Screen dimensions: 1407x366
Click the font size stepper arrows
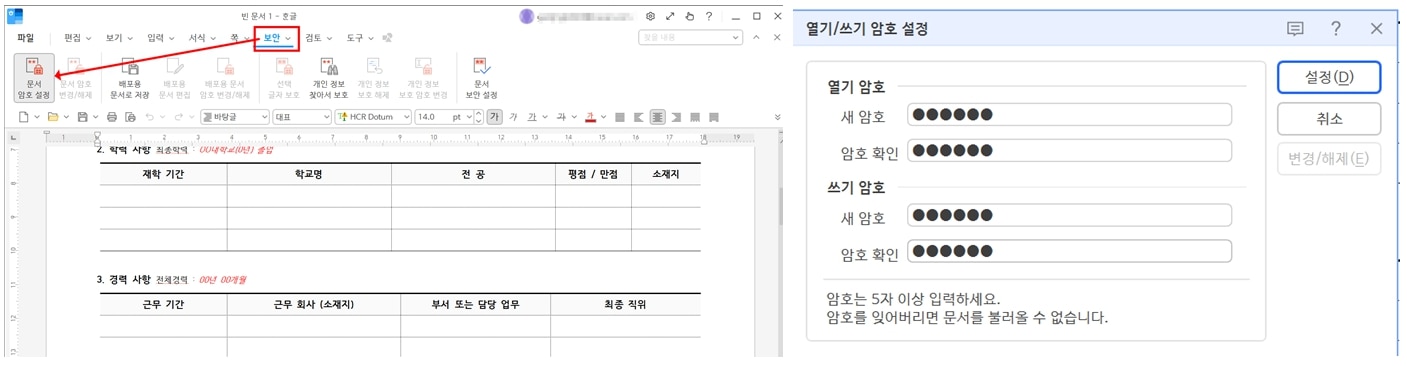[478, 117]
